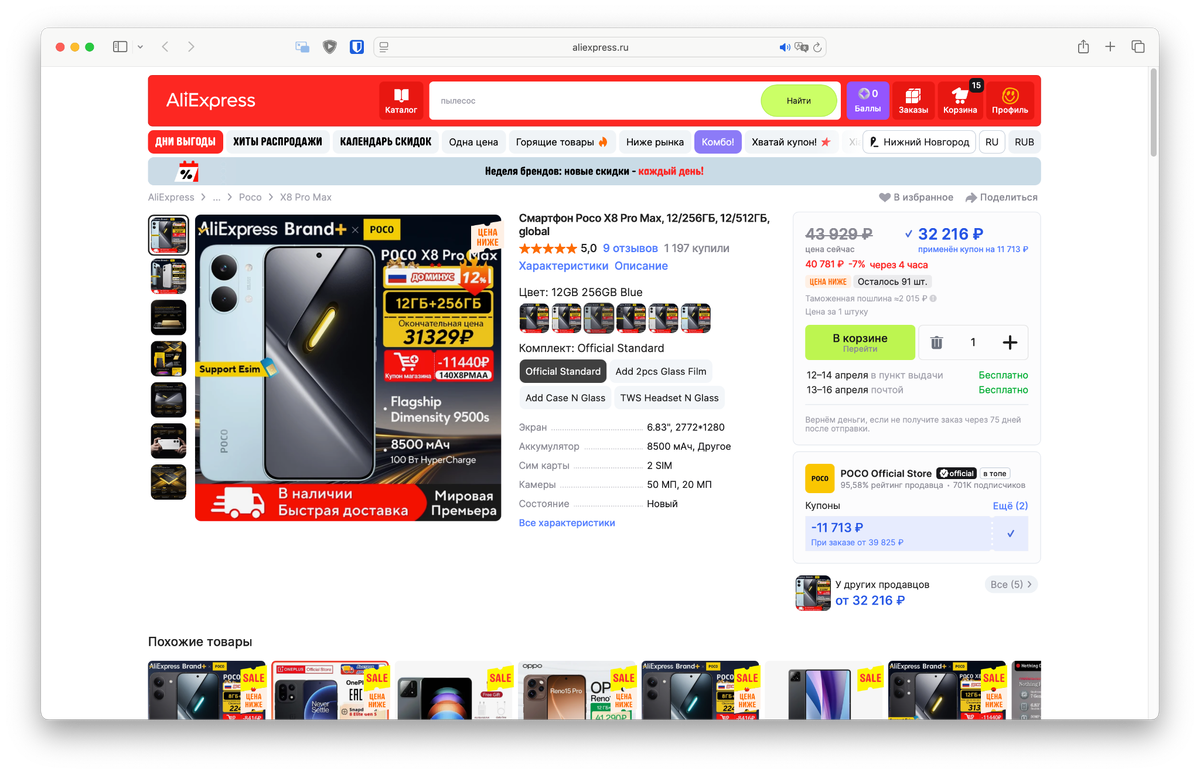This screenshot has height=774, width=1200.
Task: Select Official Standard bundle option
Action: (563, 371)
